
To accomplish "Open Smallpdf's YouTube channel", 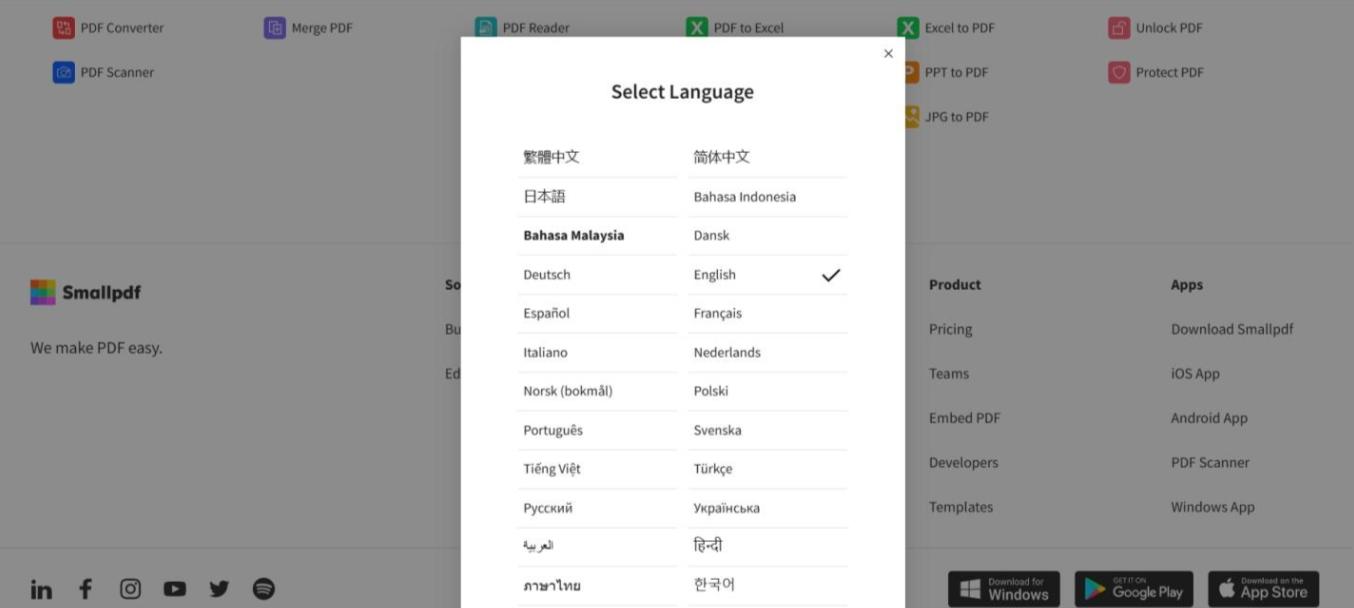I will point(174,588).
